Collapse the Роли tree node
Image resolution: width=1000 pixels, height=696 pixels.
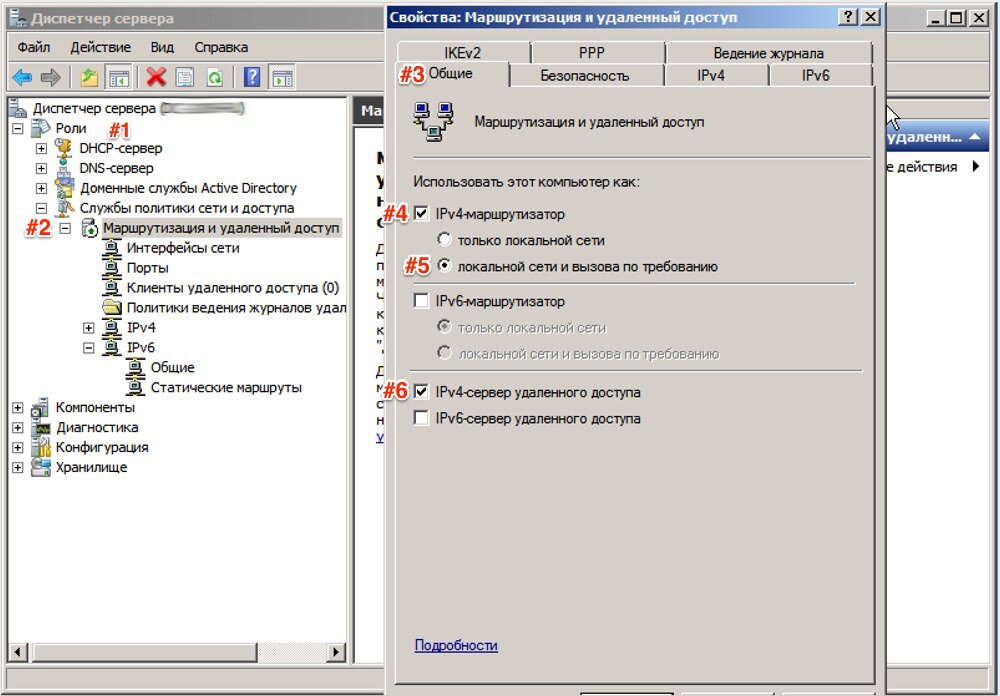(18, 128)
